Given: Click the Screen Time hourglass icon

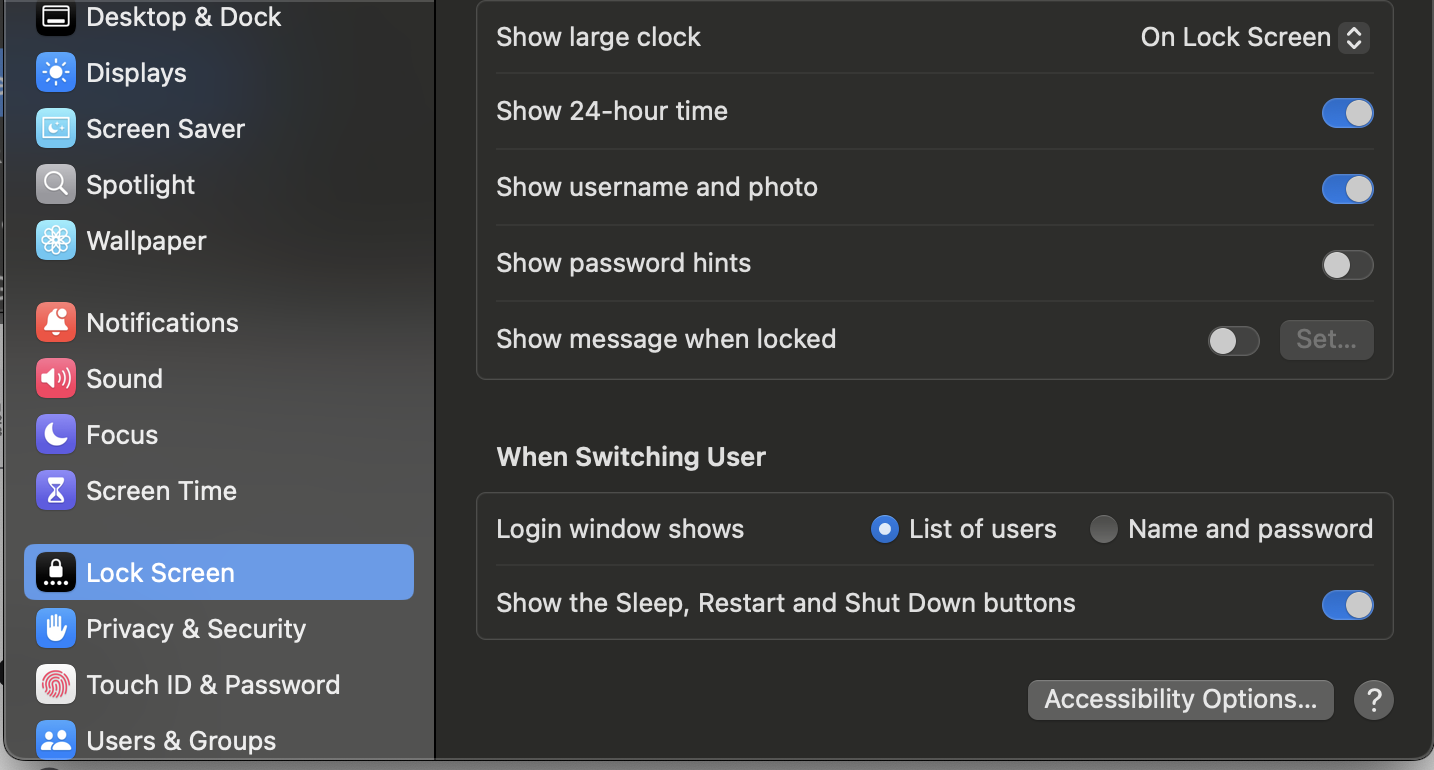Looking at the screenshot, I should pos(56,491).
